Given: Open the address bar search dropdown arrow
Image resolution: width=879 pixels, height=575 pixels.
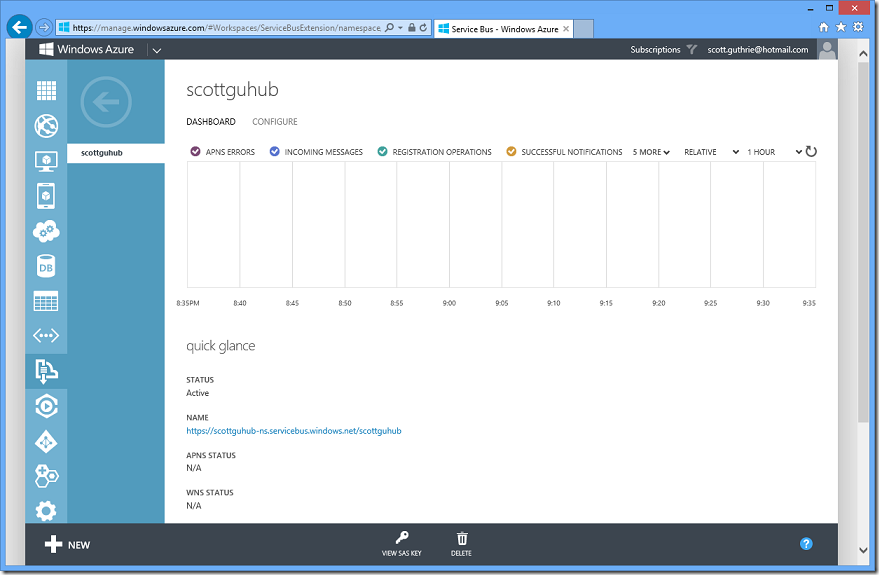Looking at the screenshot, I should pyautogui.click(x=400, y=27).
